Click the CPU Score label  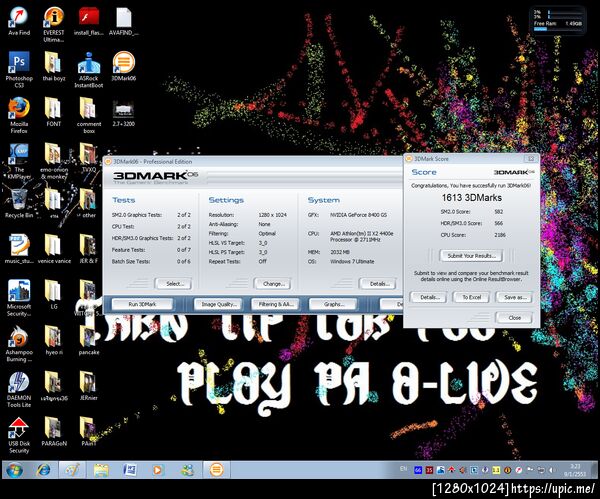tap(453, 235)
